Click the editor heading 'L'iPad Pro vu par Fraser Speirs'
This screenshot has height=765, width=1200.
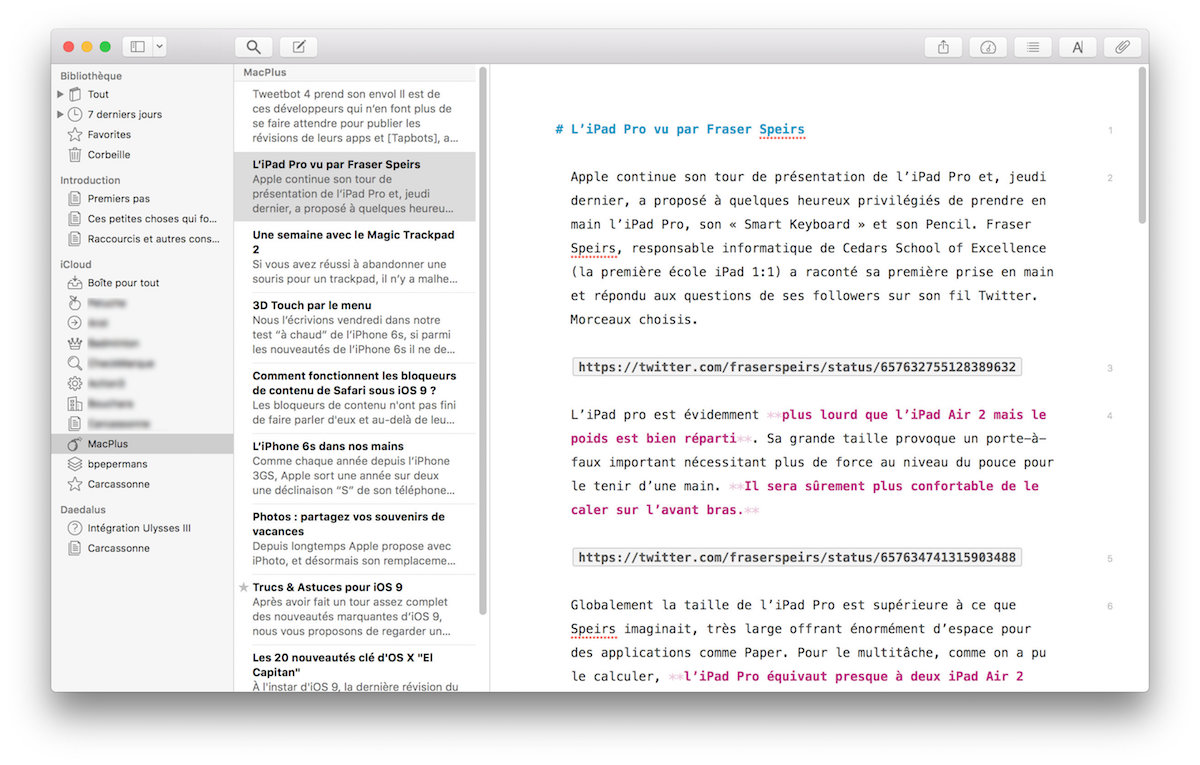coord(687,129)
